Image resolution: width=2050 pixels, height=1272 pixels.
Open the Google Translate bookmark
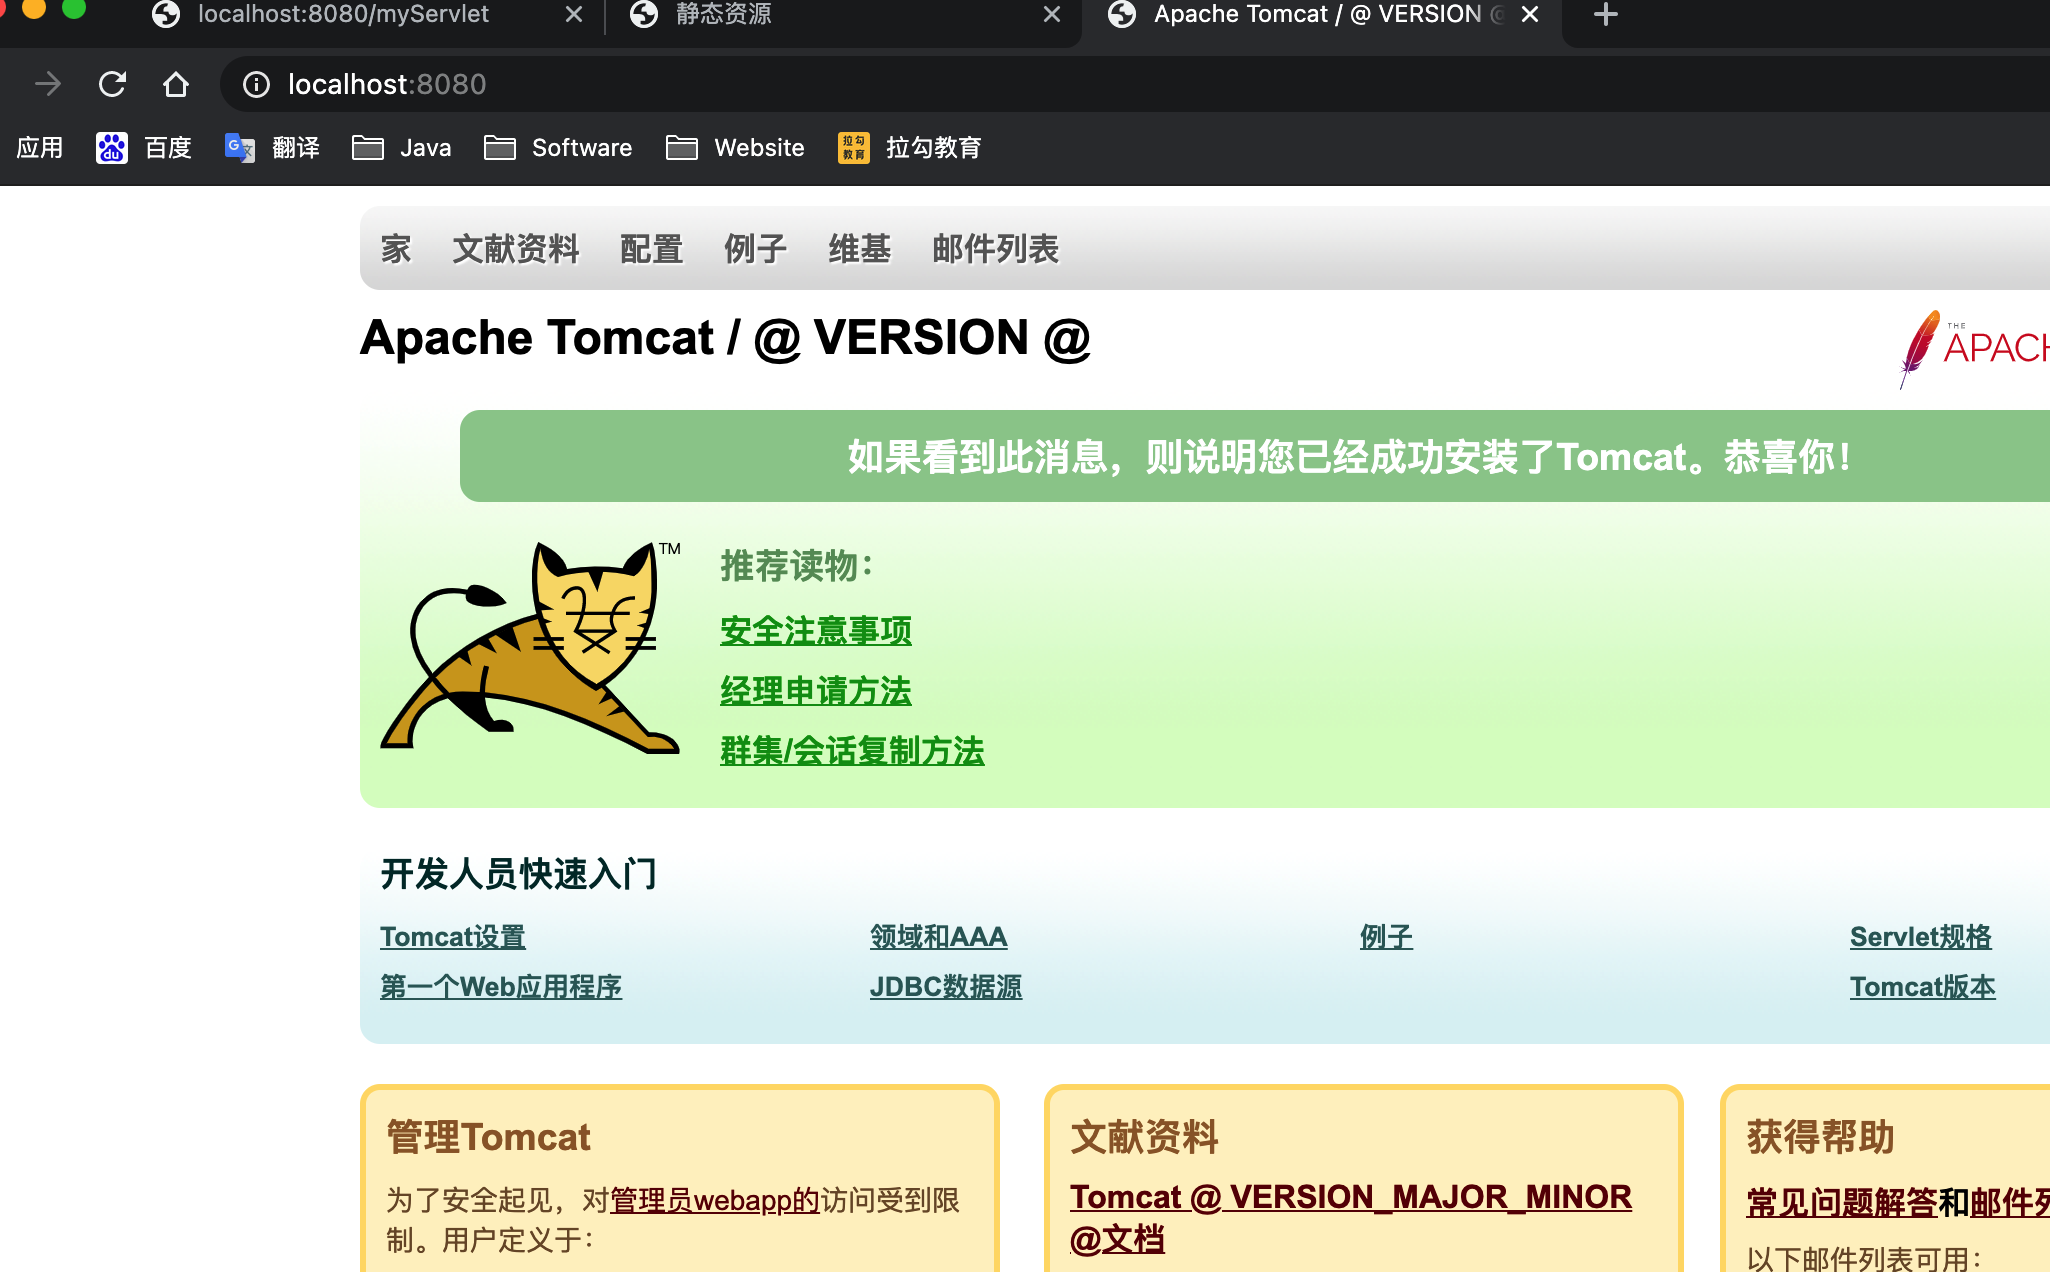272,148
